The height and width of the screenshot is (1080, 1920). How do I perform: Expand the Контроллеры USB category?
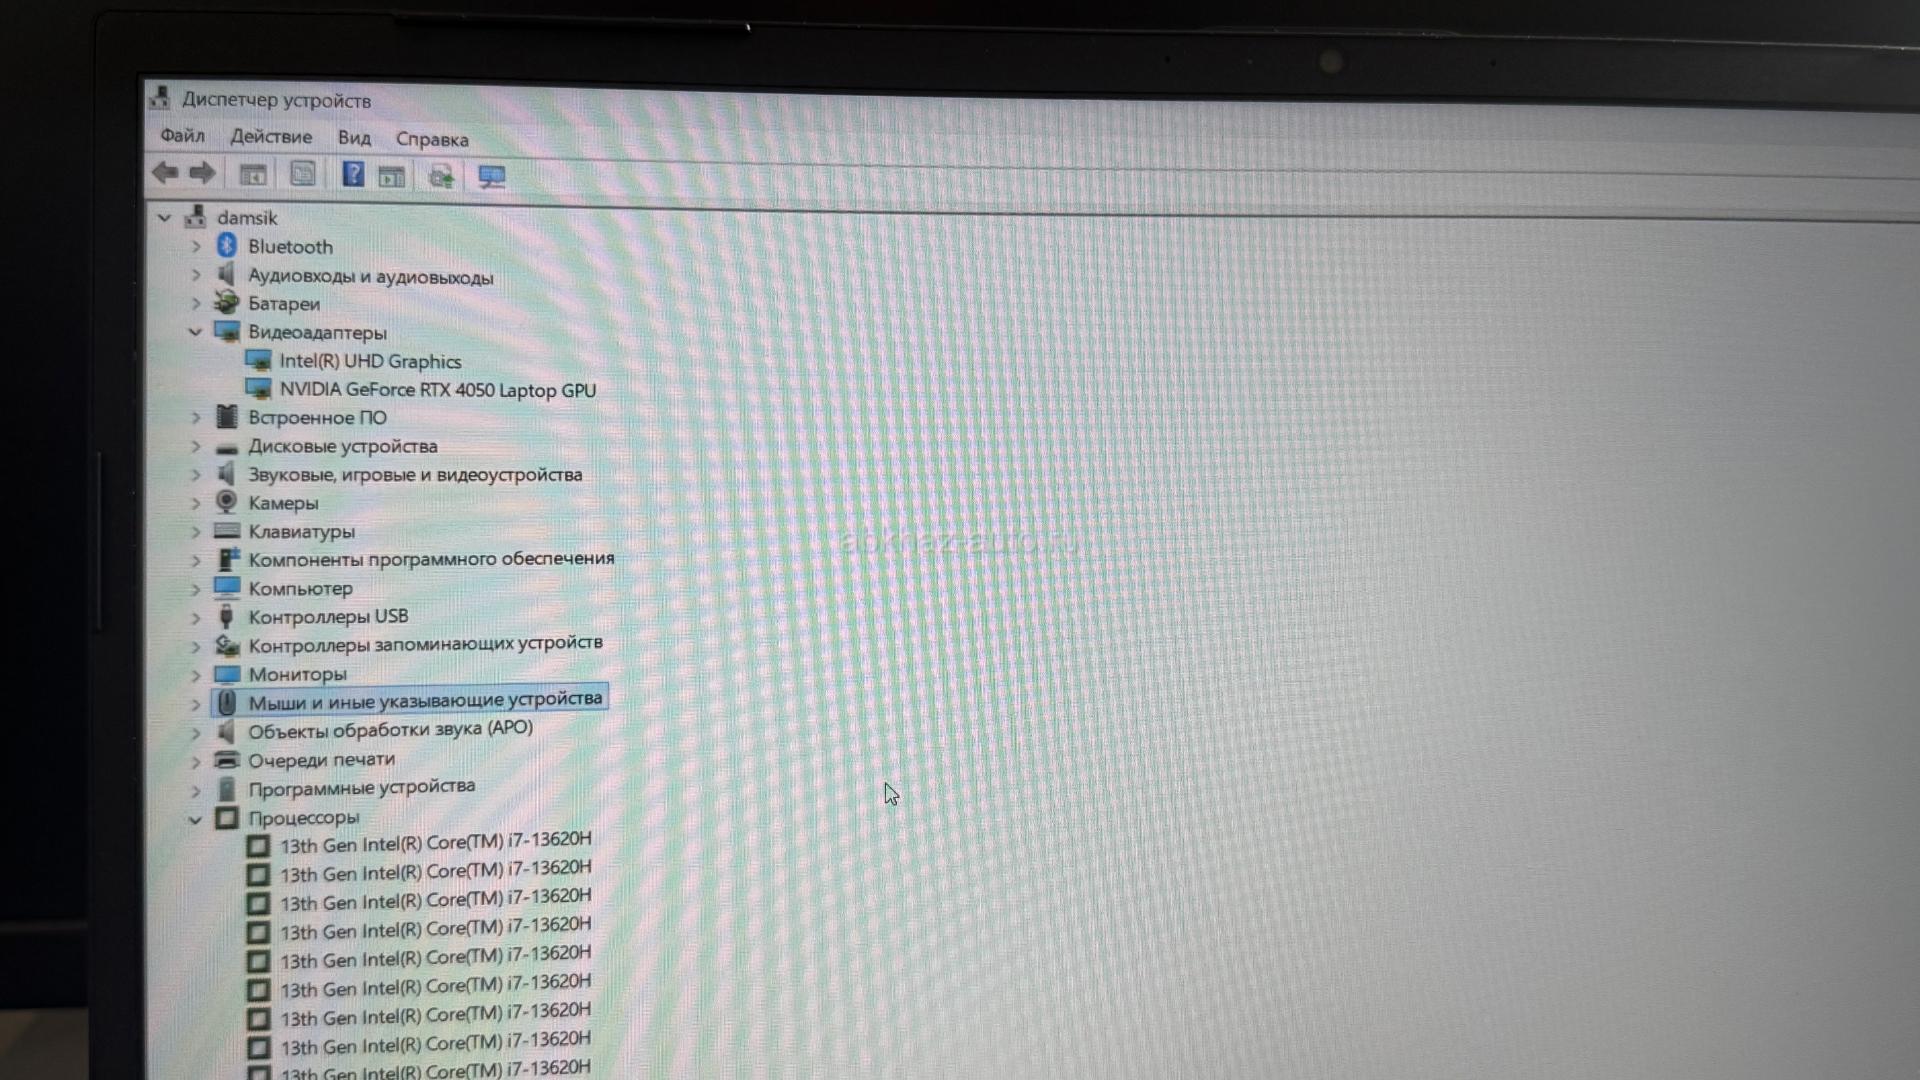(x=196, y=618)
